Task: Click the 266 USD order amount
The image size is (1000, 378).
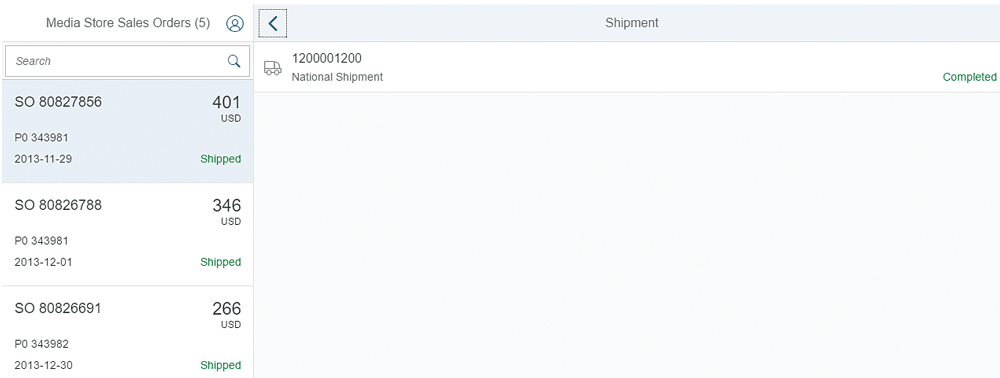Action: tap(226, 315)
